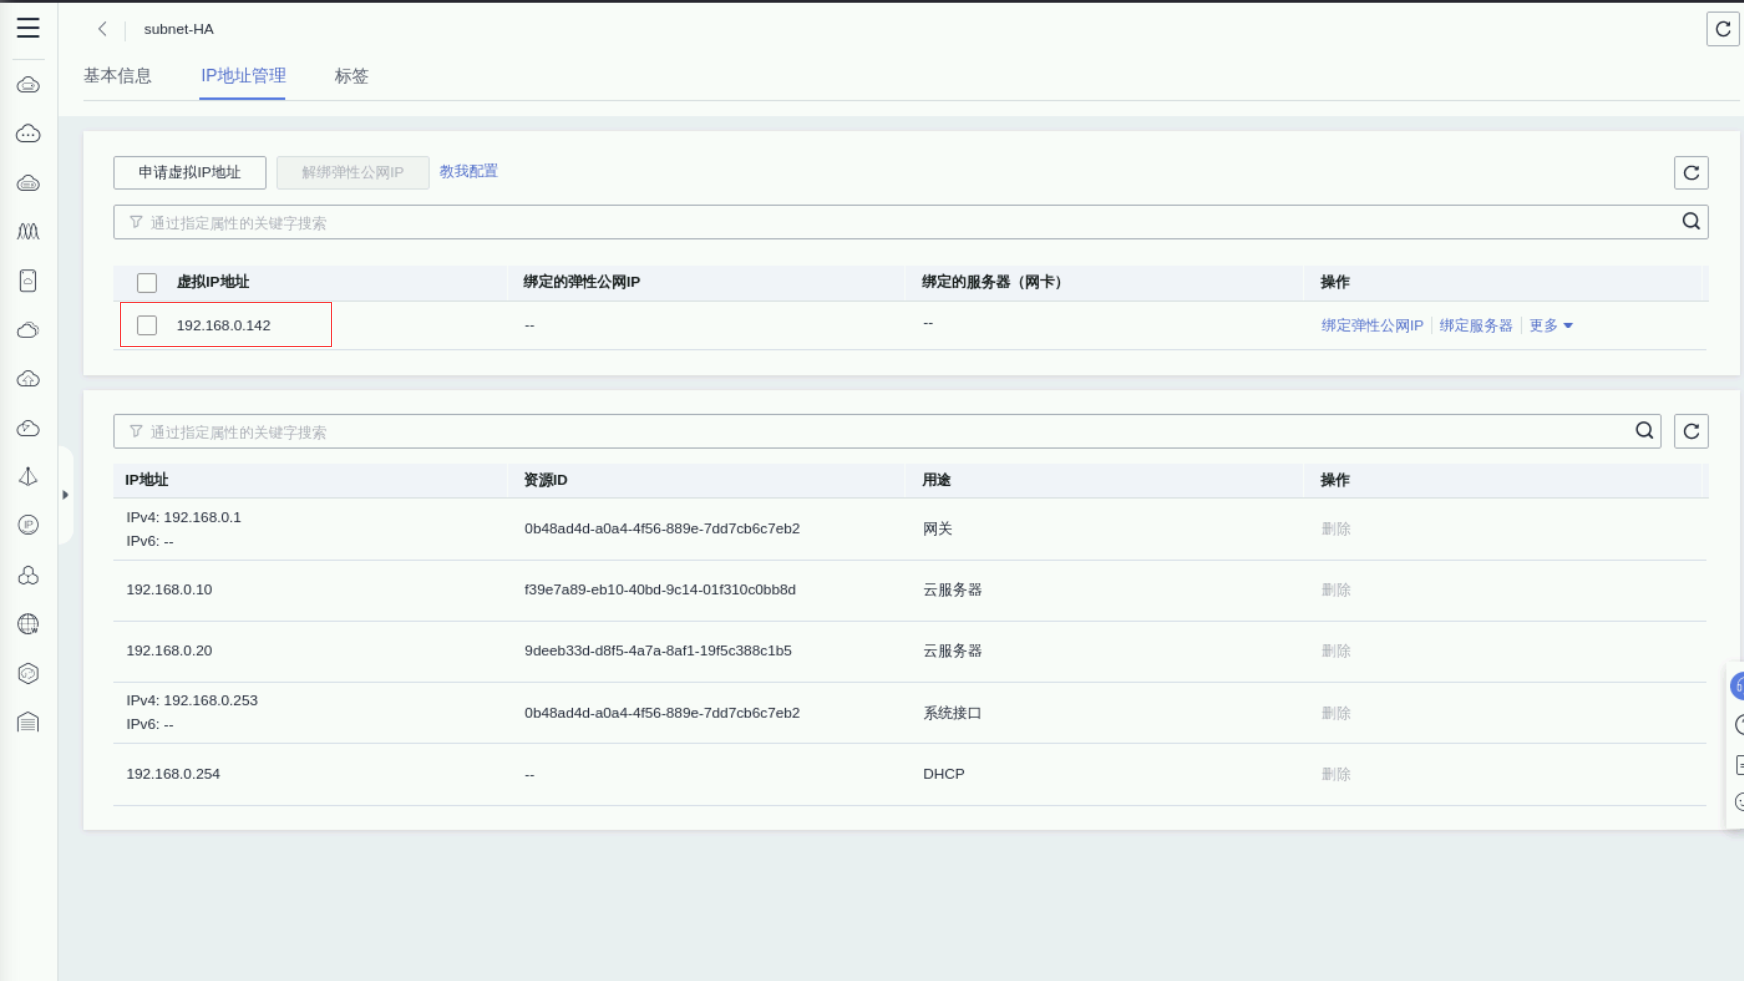Open the globe sidebar icon
The image size is (1744, 981).
pos(28,624)
